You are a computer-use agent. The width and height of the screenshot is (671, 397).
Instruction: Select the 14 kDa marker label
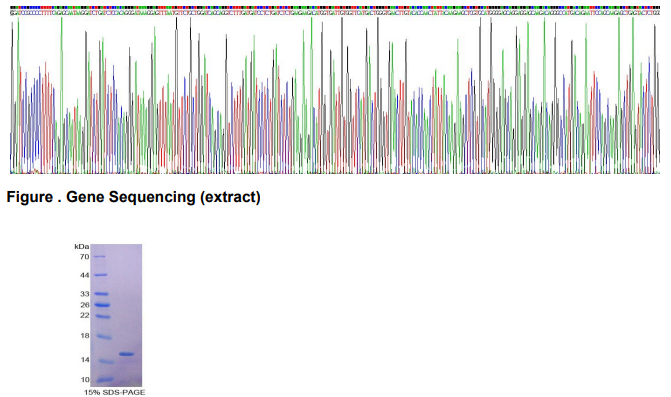tap(84, 360)
